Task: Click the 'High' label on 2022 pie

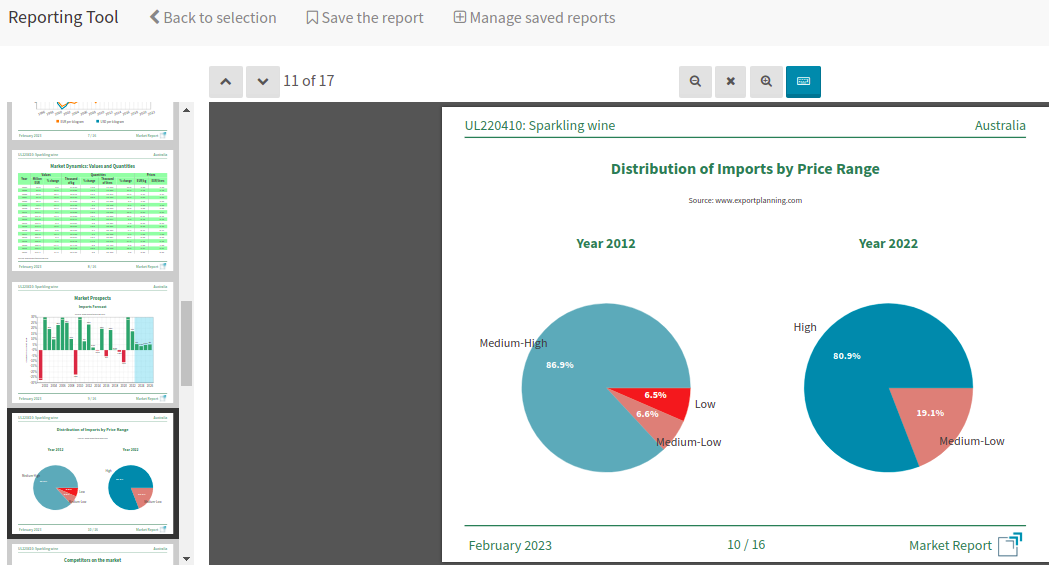Action: (x=805, y=327)
